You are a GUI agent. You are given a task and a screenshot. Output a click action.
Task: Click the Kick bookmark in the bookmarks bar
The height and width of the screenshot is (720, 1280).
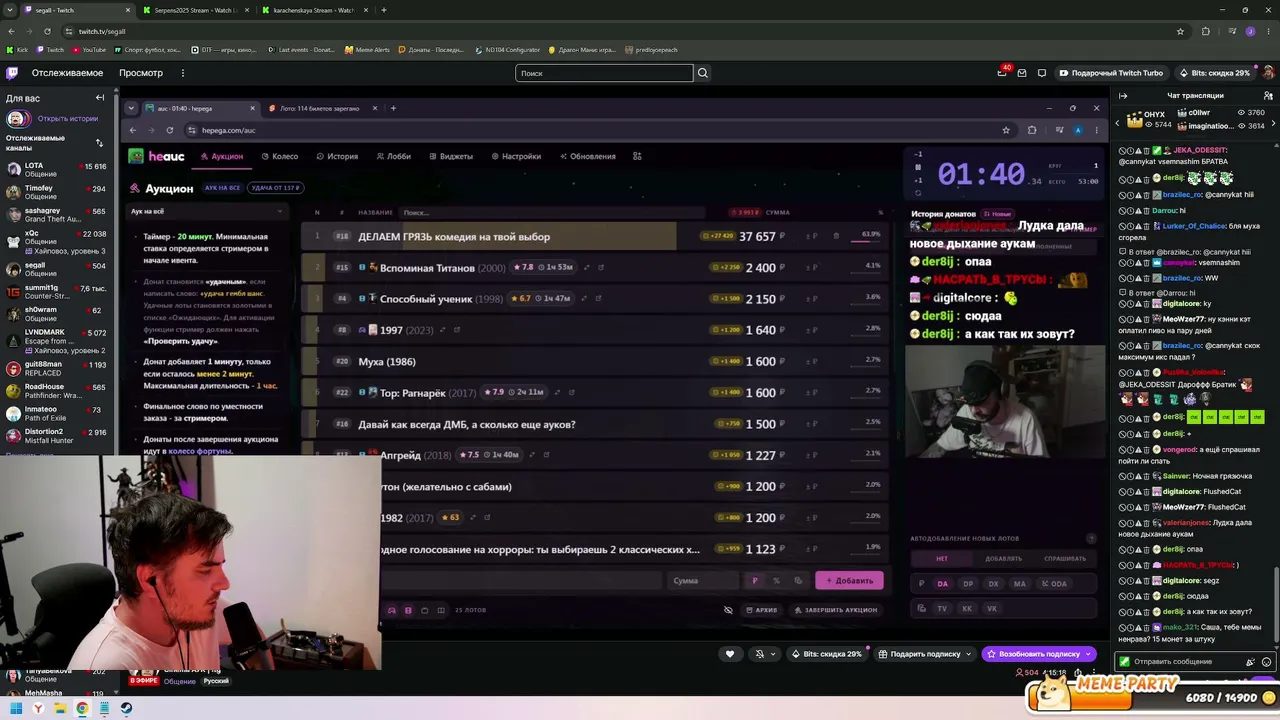pos(17,50)
